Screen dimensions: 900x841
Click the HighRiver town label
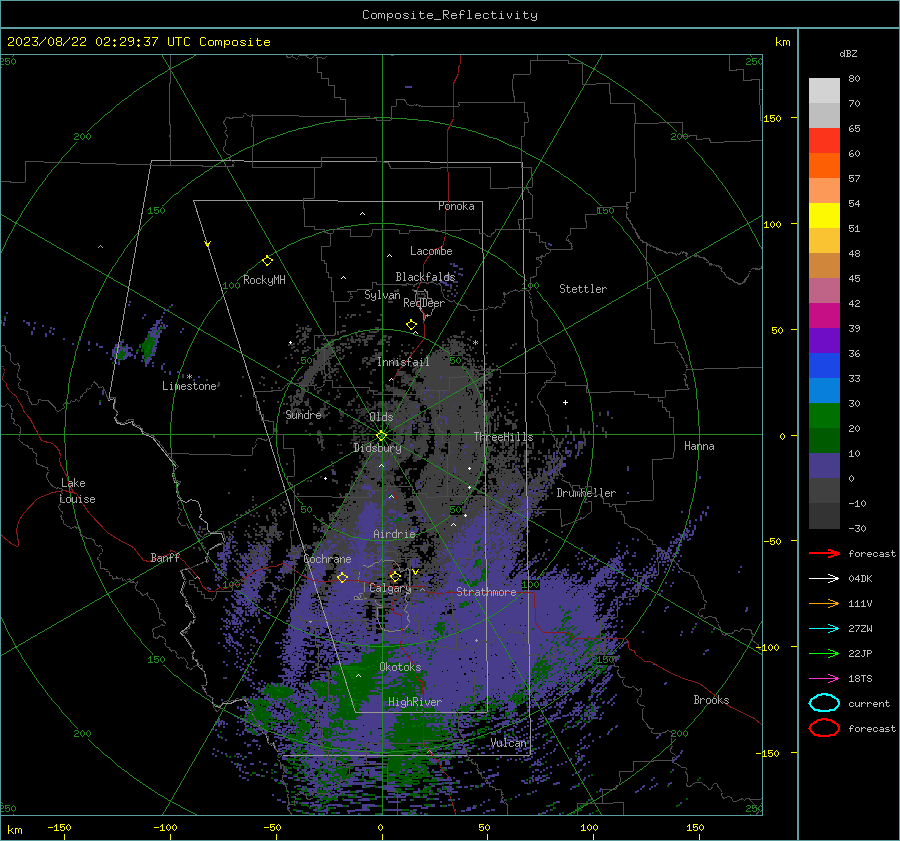[415, 702]
